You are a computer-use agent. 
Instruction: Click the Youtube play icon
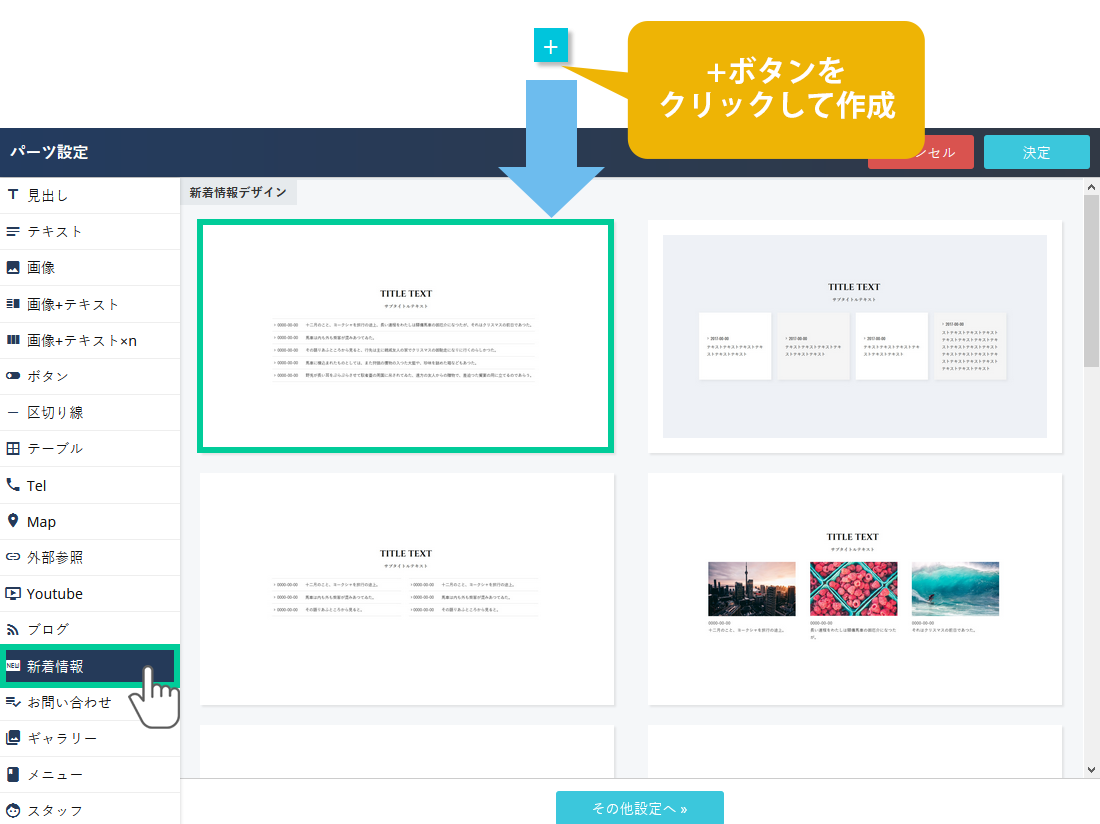pyautogui.click(x=13, y=594)
